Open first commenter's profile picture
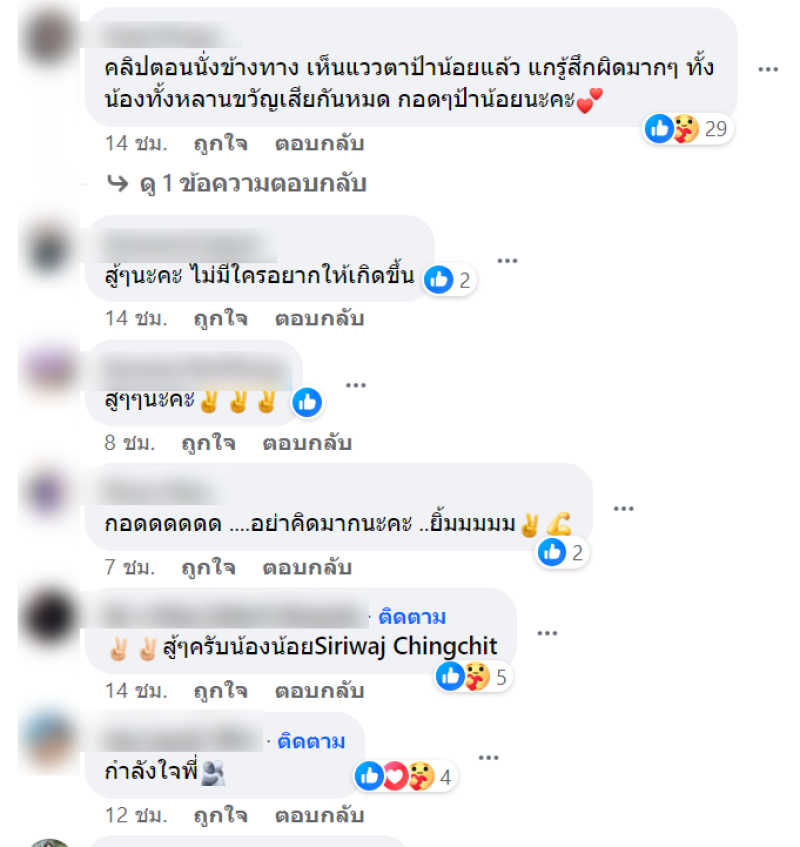Viewport: 800px width, 847px height. coord(50,37)
